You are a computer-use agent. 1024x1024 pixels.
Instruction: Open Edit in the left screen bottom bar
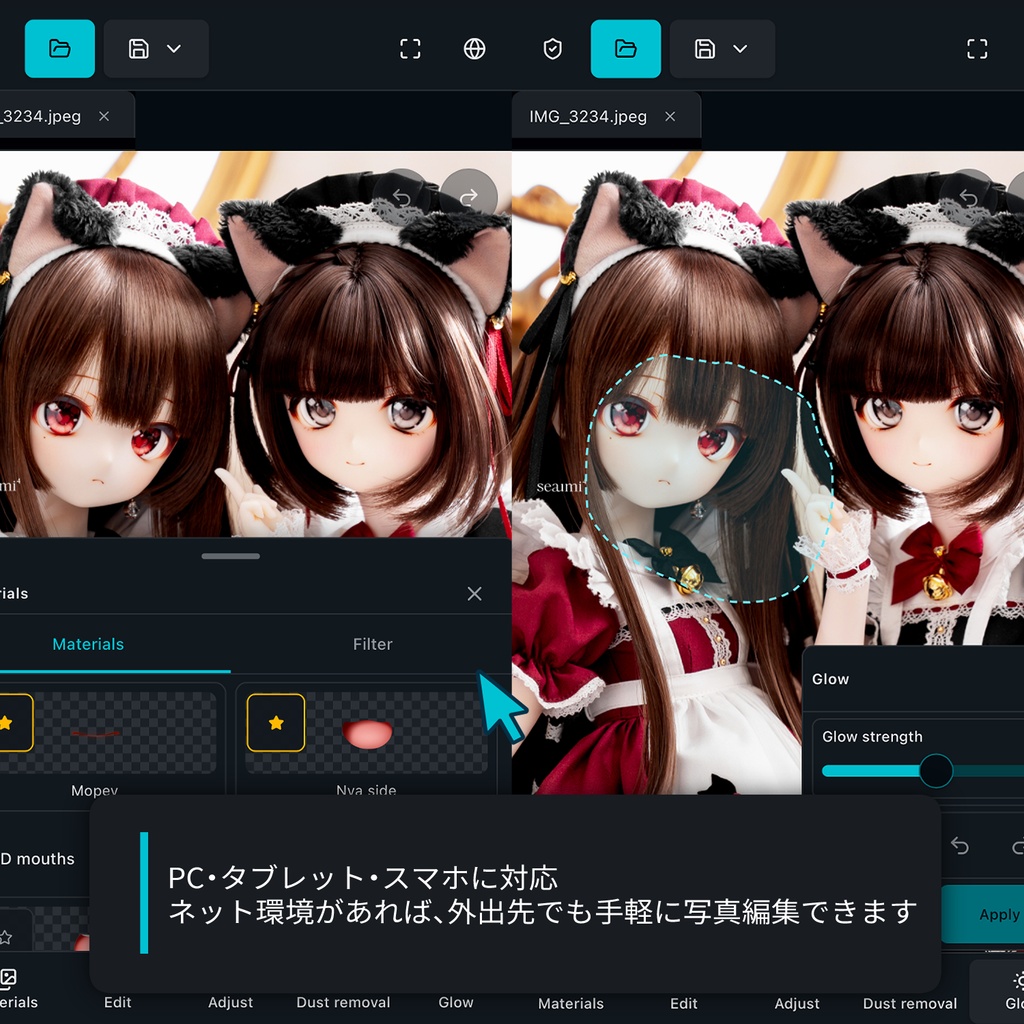point(118,1002)
